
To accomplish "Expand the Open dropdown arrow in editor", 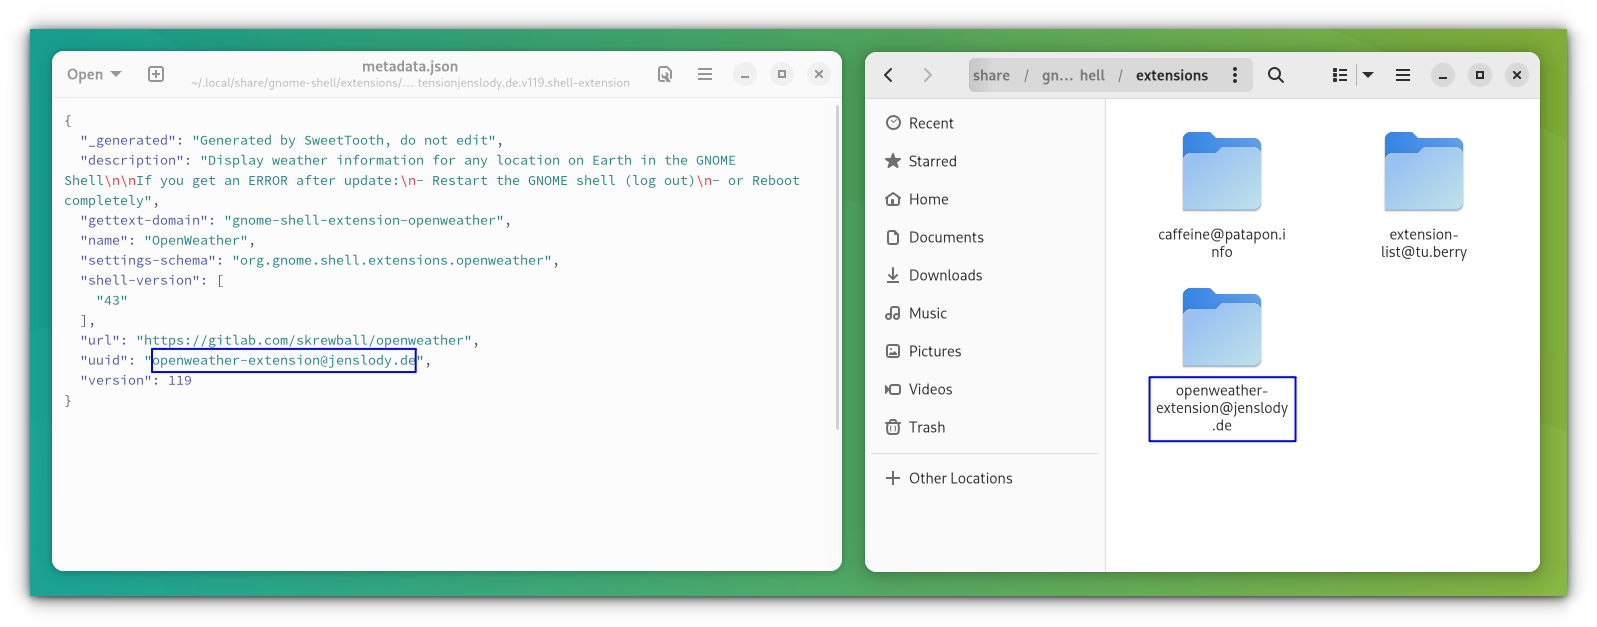I will tap(116, 74).
